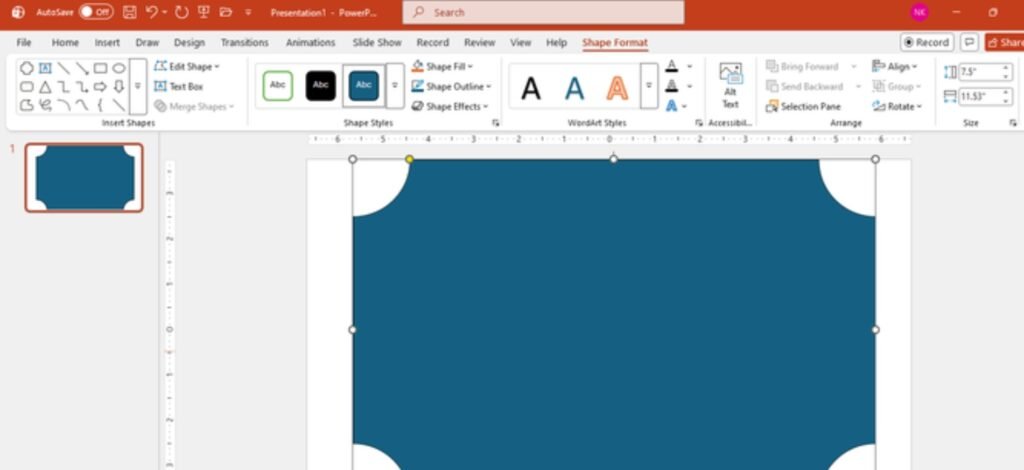Switch to the Transitions tab

(x=244, y=42)
